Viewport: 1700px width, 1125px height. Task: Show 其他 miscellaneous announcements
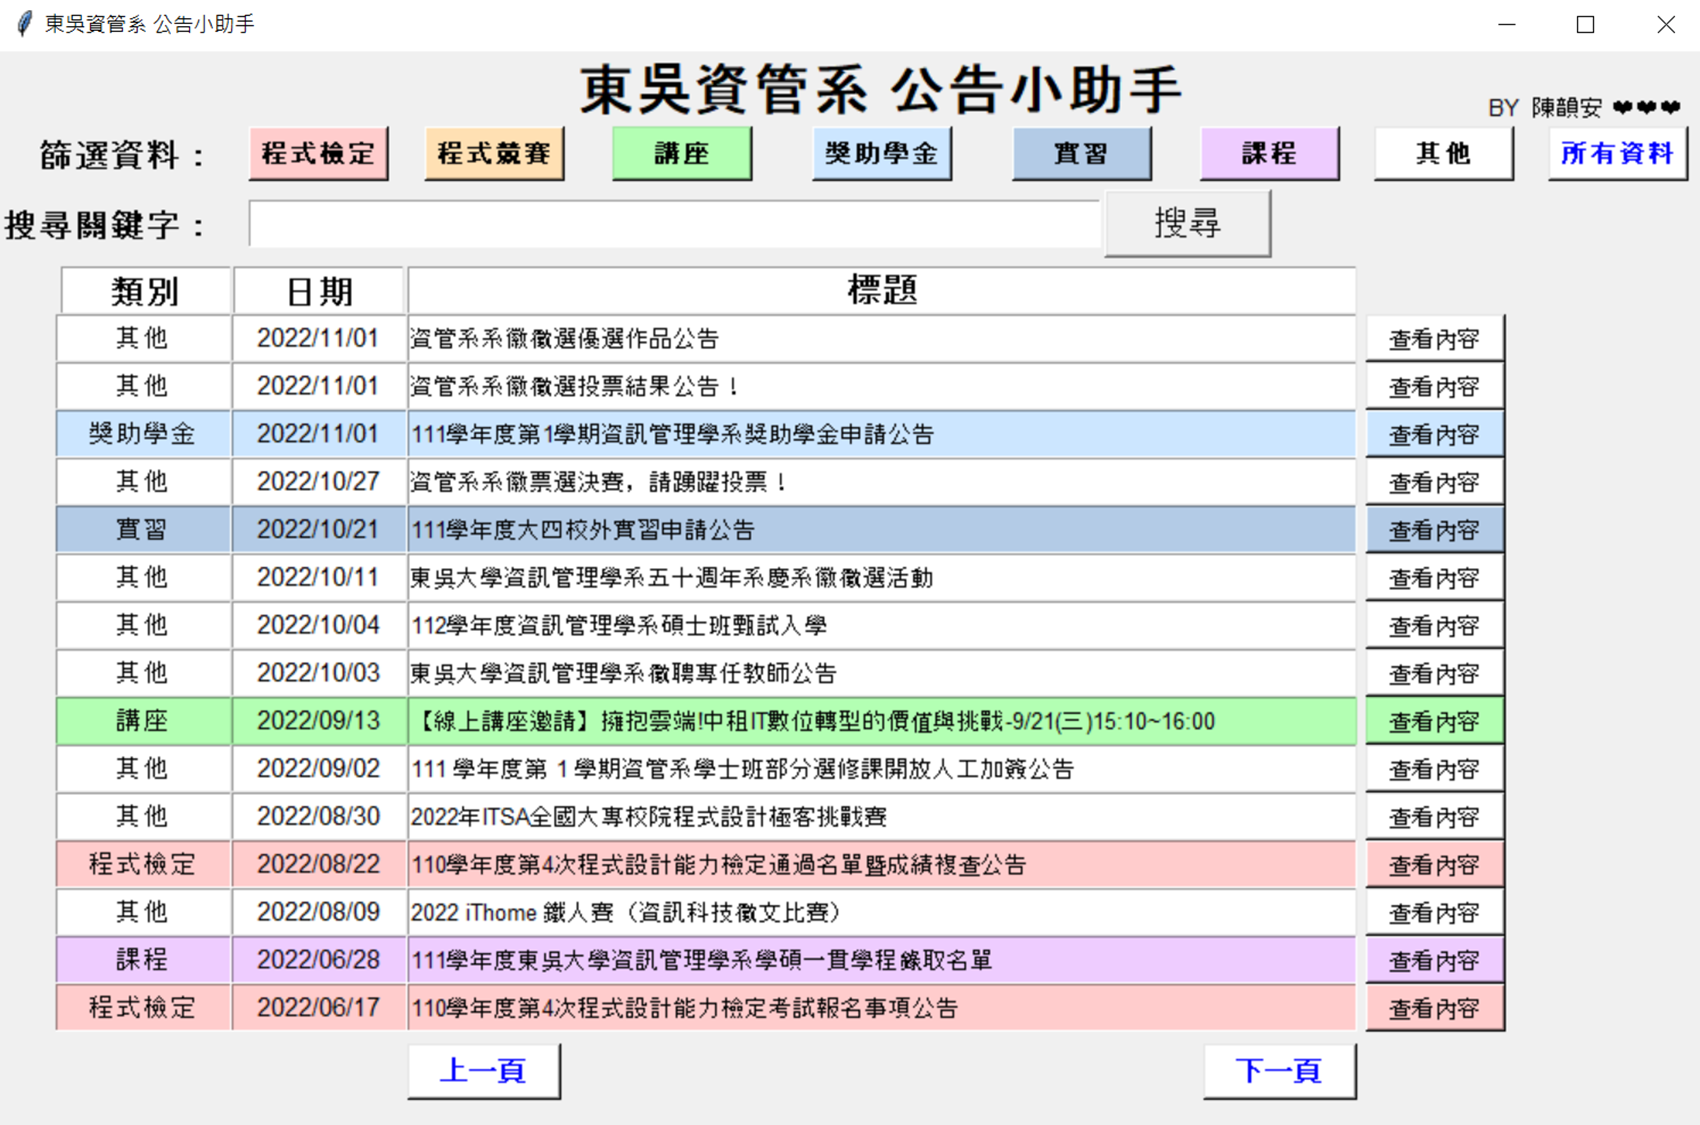coord(1441,153)
